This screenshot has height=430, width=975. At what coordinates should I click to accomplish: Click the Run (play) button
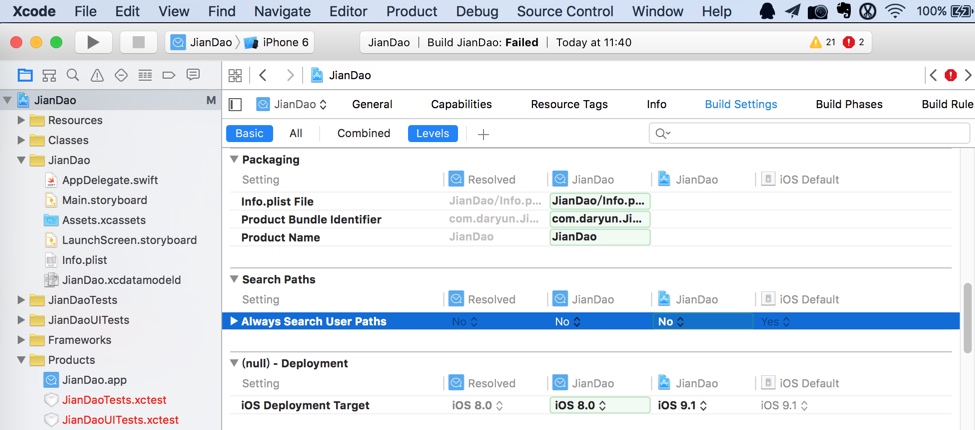93,42
